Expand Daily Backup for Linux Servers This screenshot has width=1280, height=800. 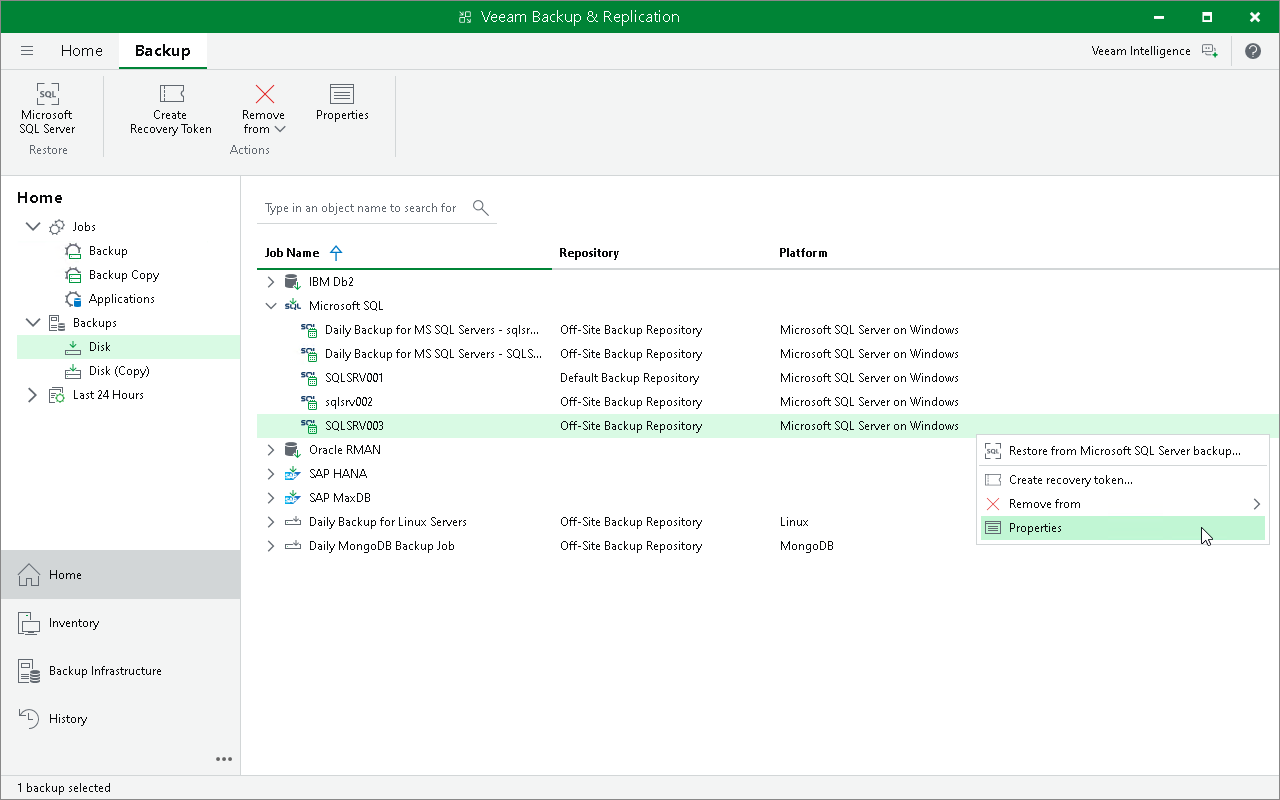tap(270, 522)
